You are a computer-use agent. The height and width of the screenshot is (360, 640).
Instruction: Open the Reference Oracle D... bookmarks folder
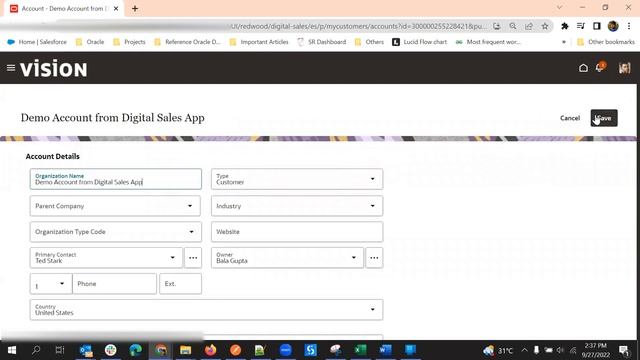(x=187, y=42)
